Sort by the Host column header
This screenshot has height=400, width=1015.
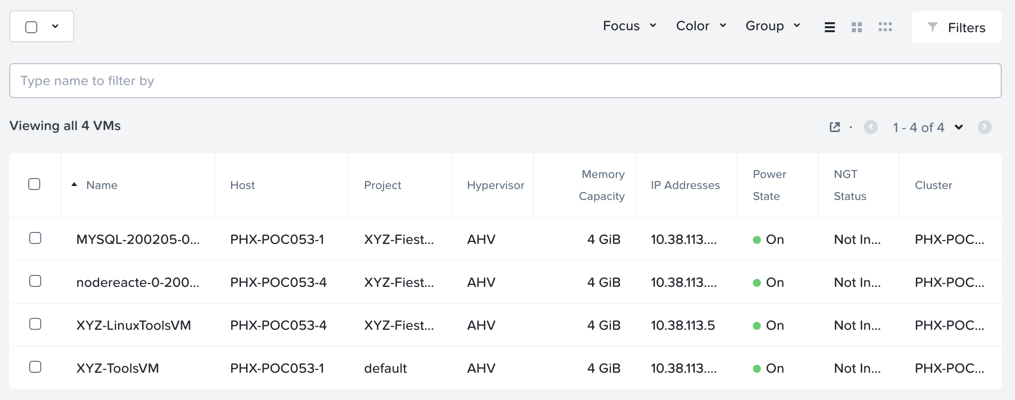(242, 185)
